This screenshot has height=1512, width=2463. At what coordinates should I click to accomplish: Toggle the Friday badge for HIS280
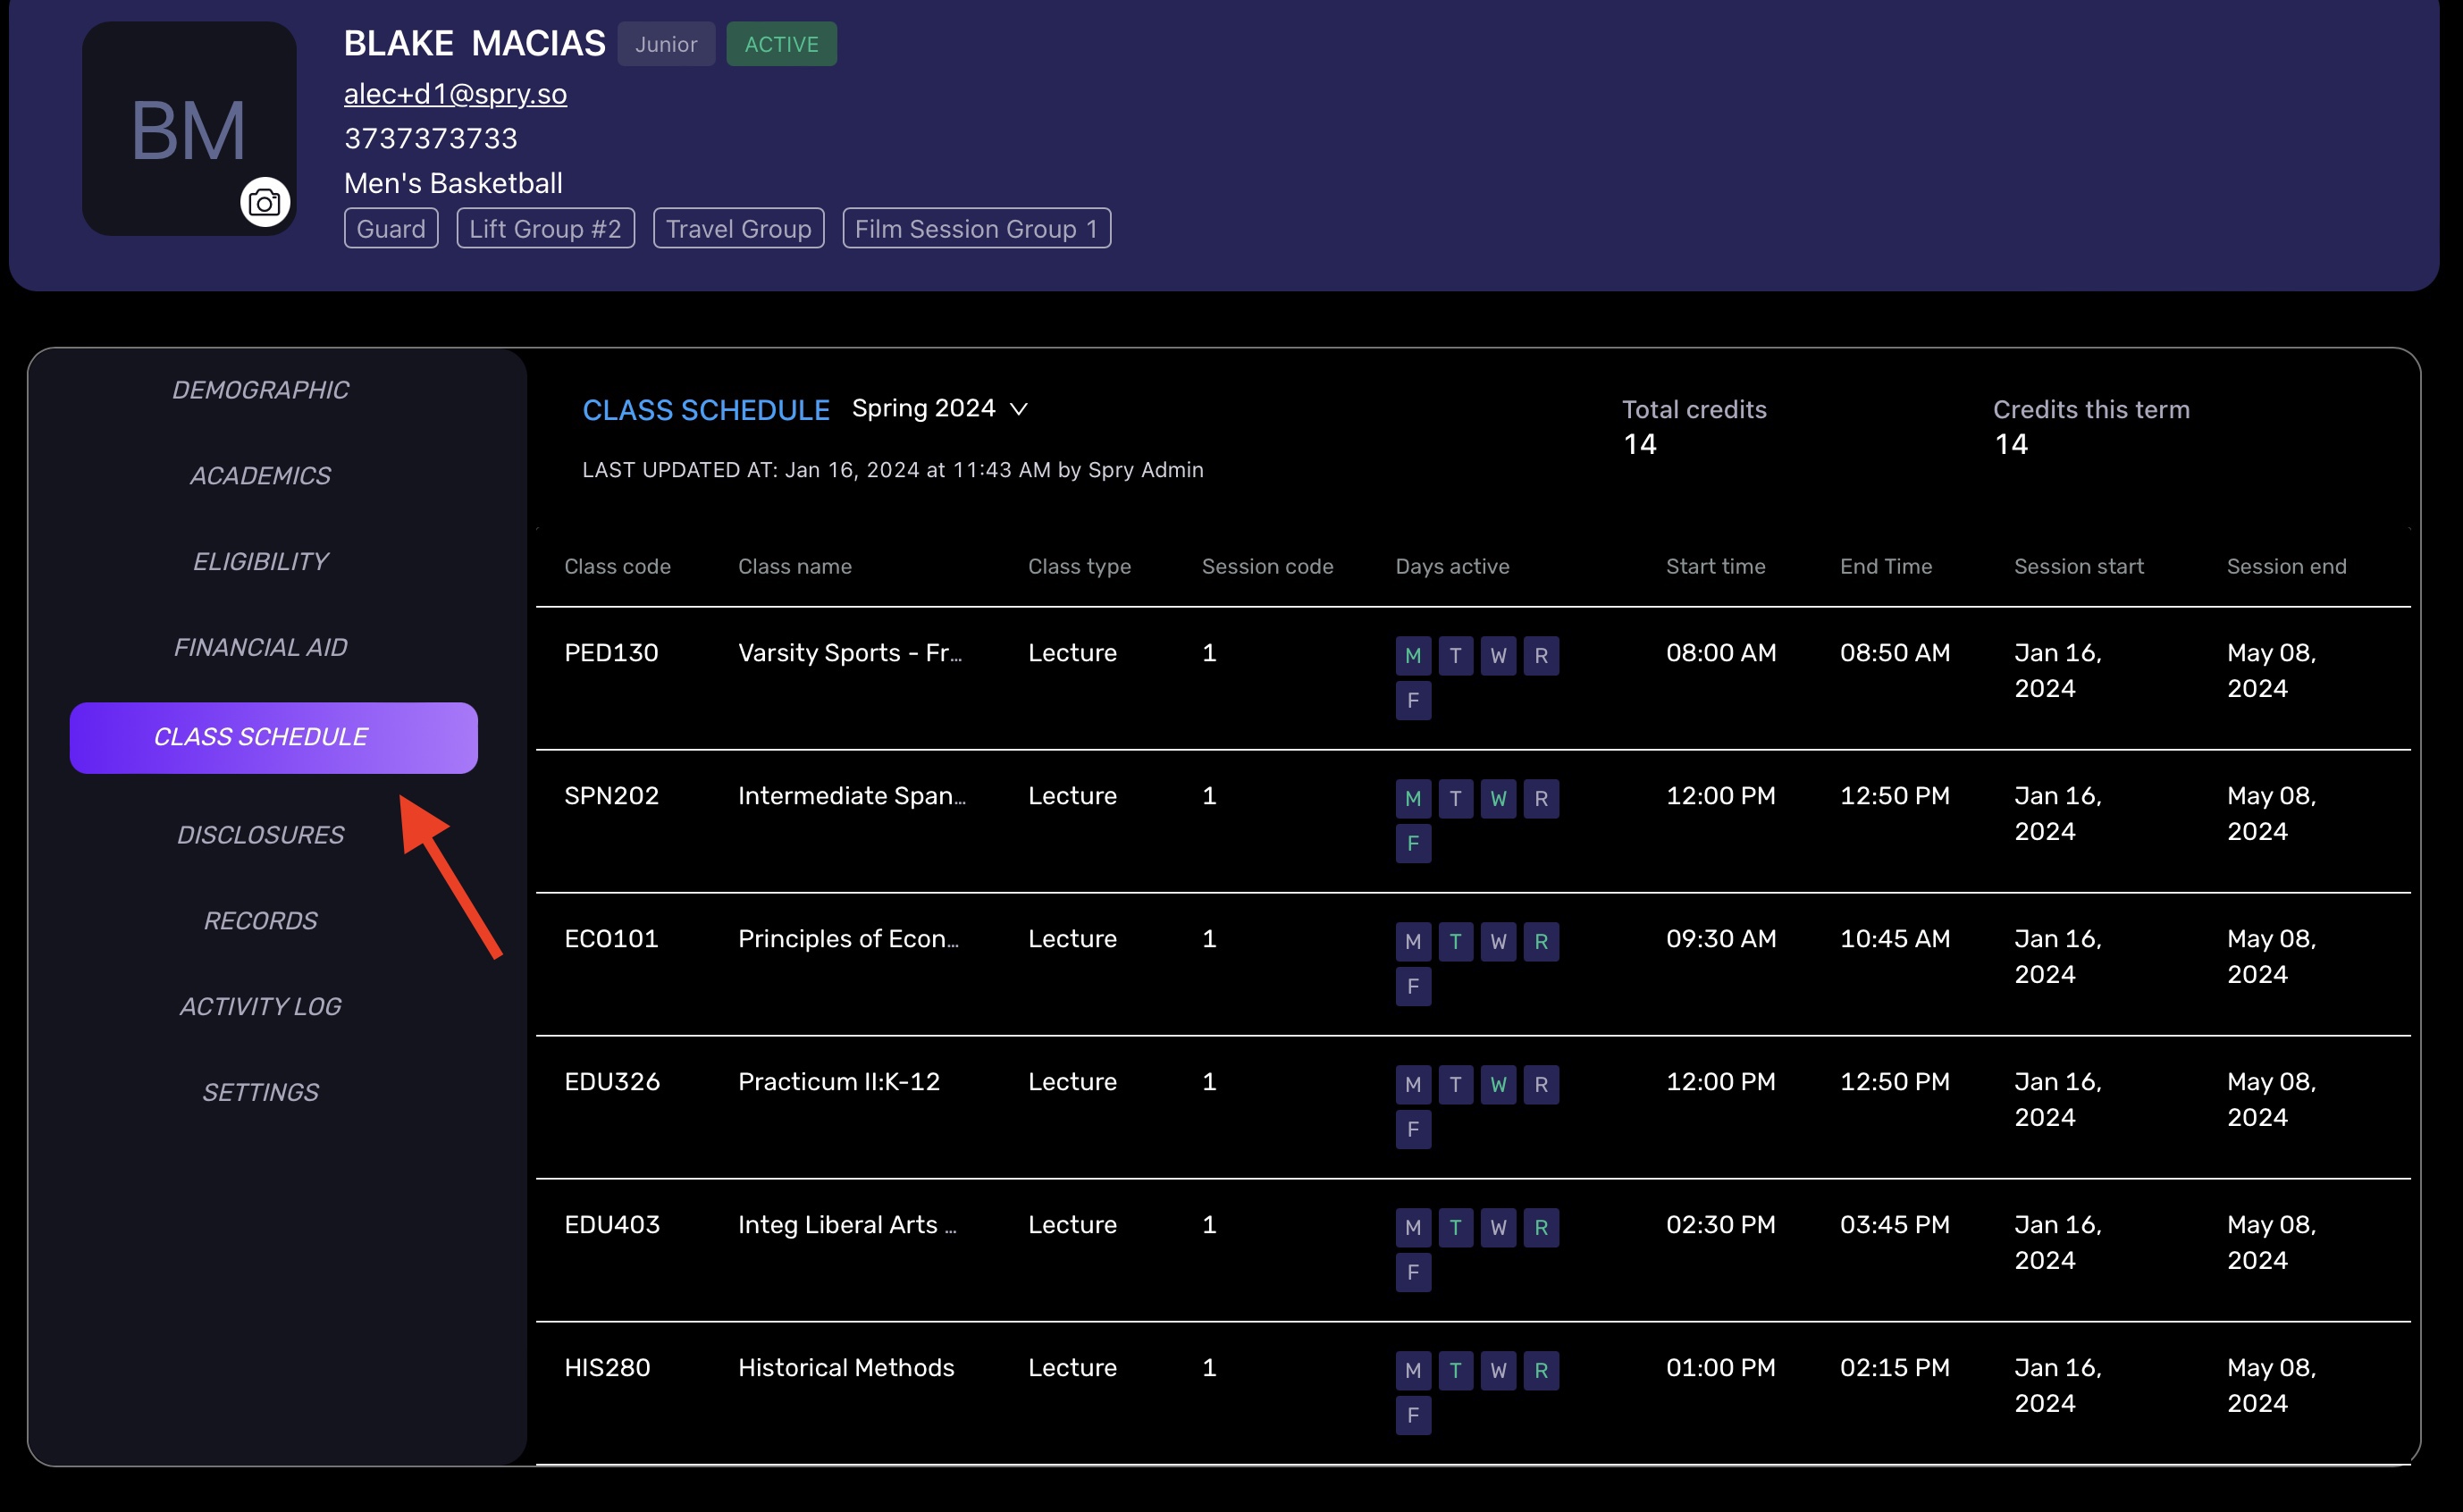pos(1412,1414)
